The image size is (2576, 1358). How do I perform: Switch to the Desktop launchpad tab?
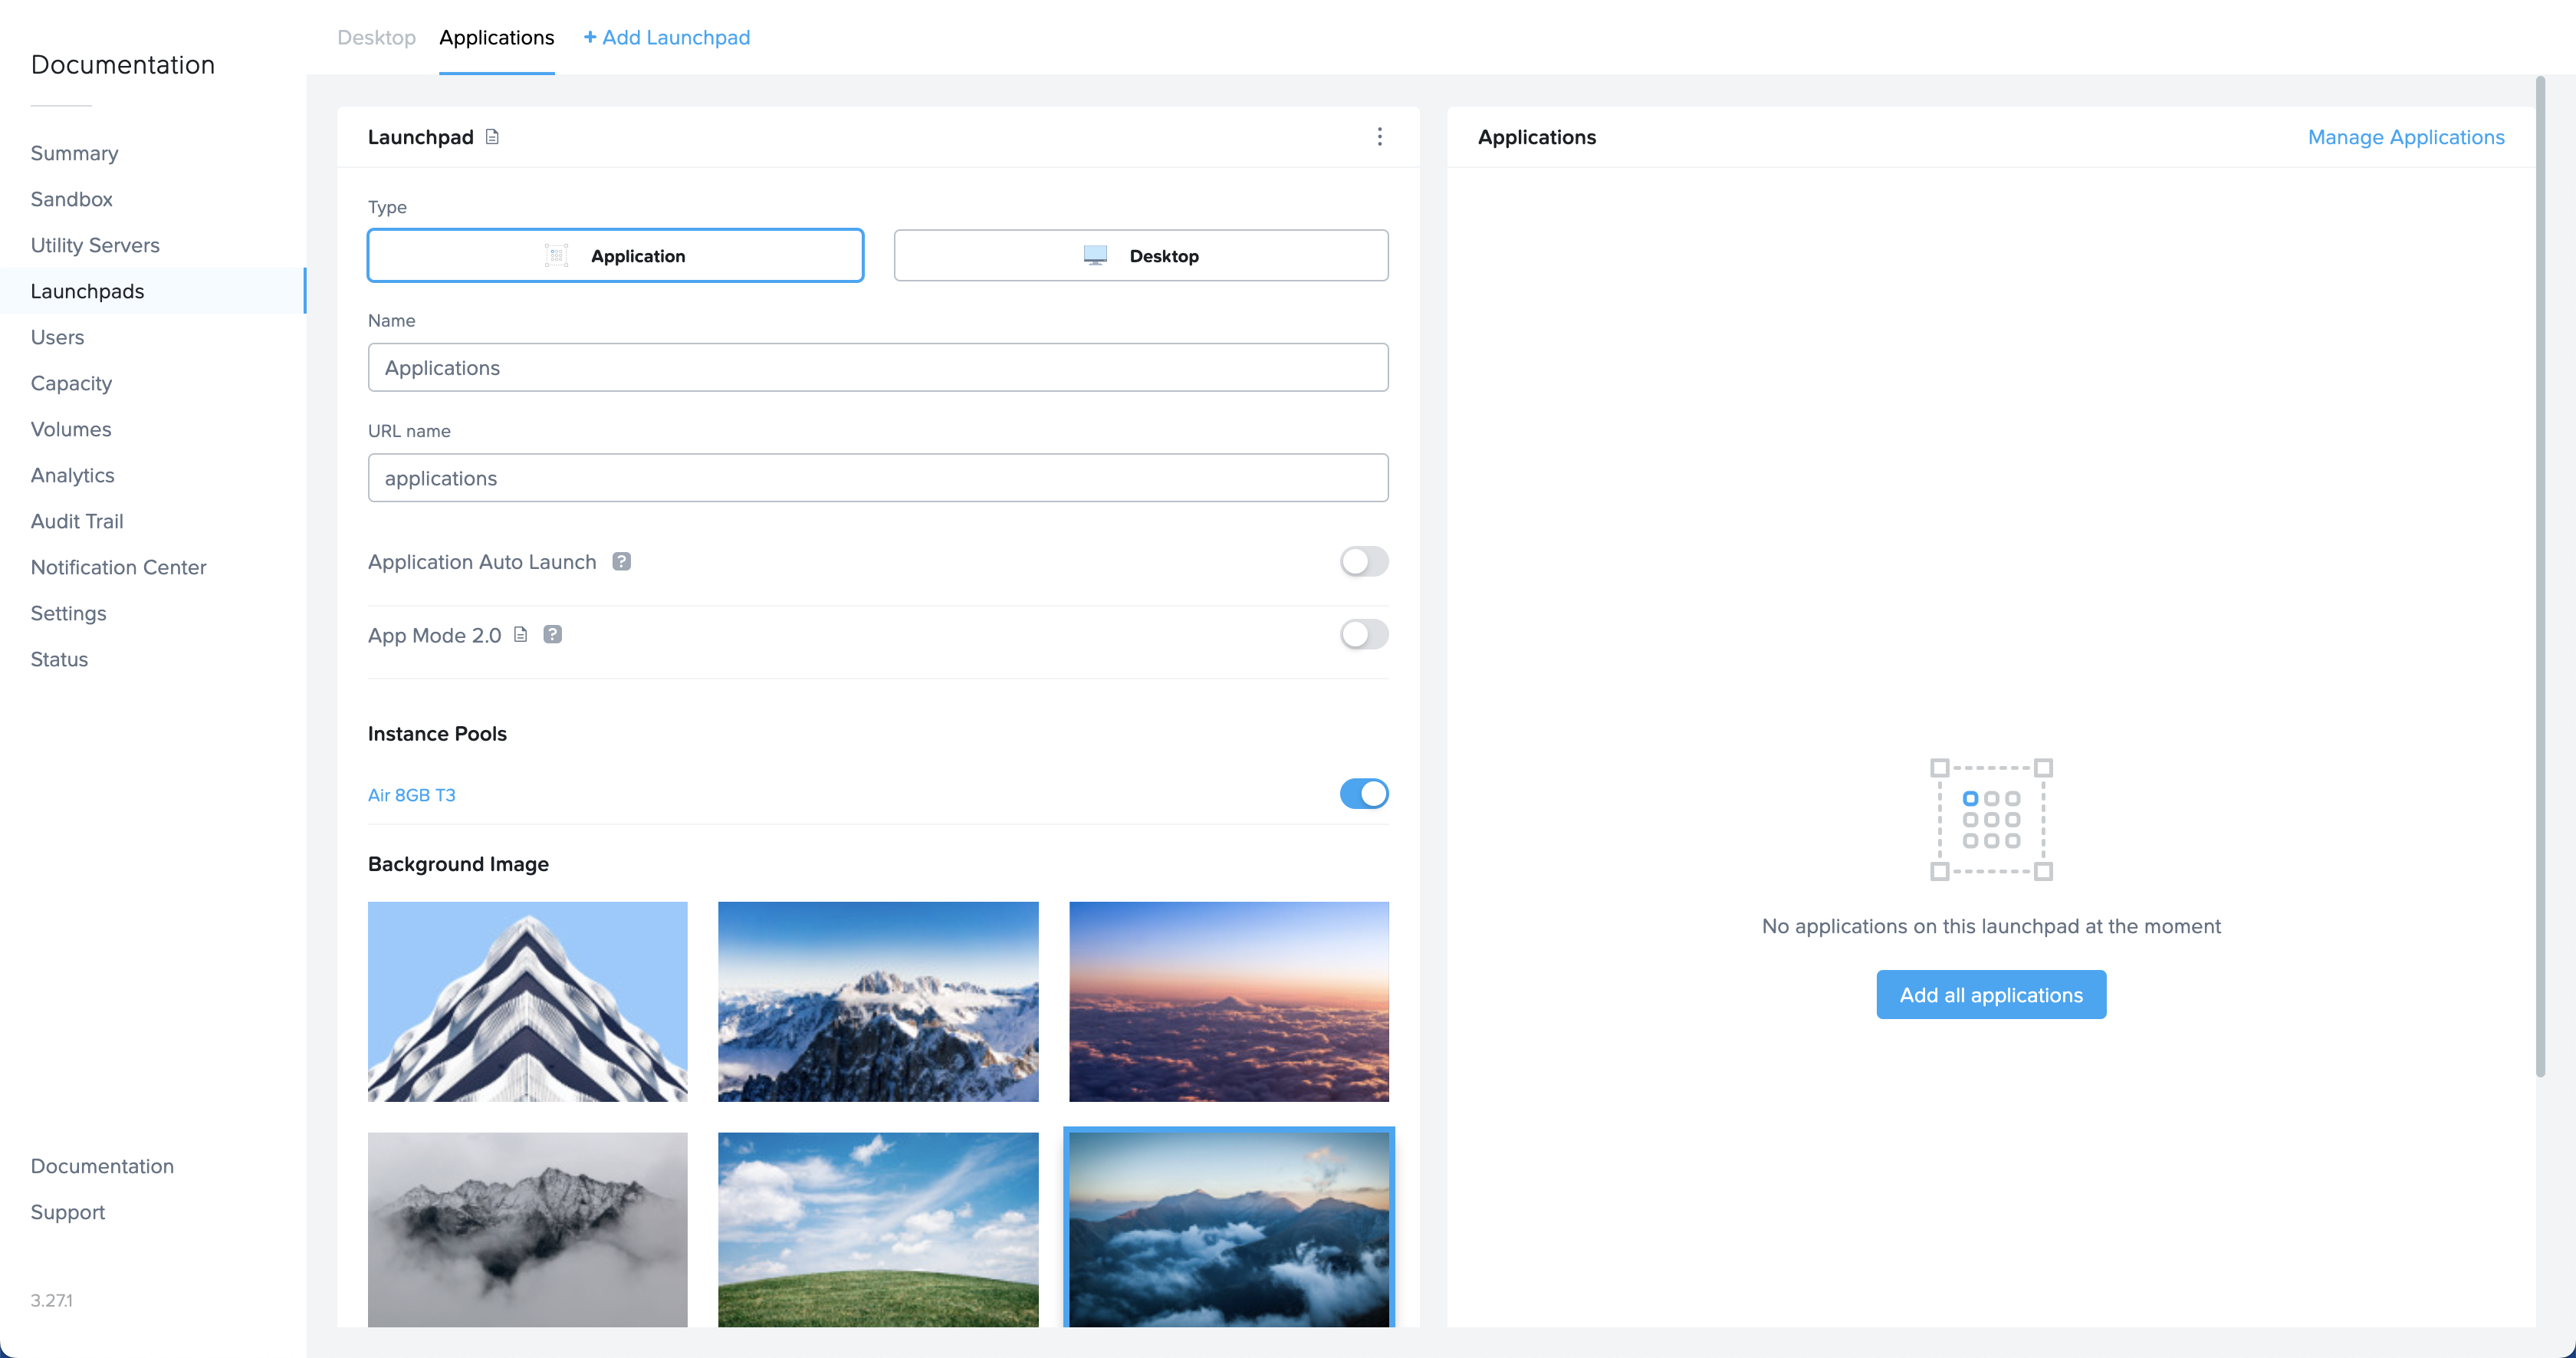tap(376, 37)
